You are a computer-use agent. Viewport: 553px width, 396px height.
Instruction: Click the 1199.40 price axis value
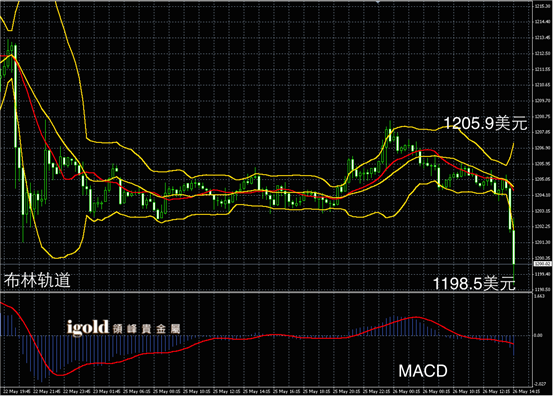tap(542, 274)
